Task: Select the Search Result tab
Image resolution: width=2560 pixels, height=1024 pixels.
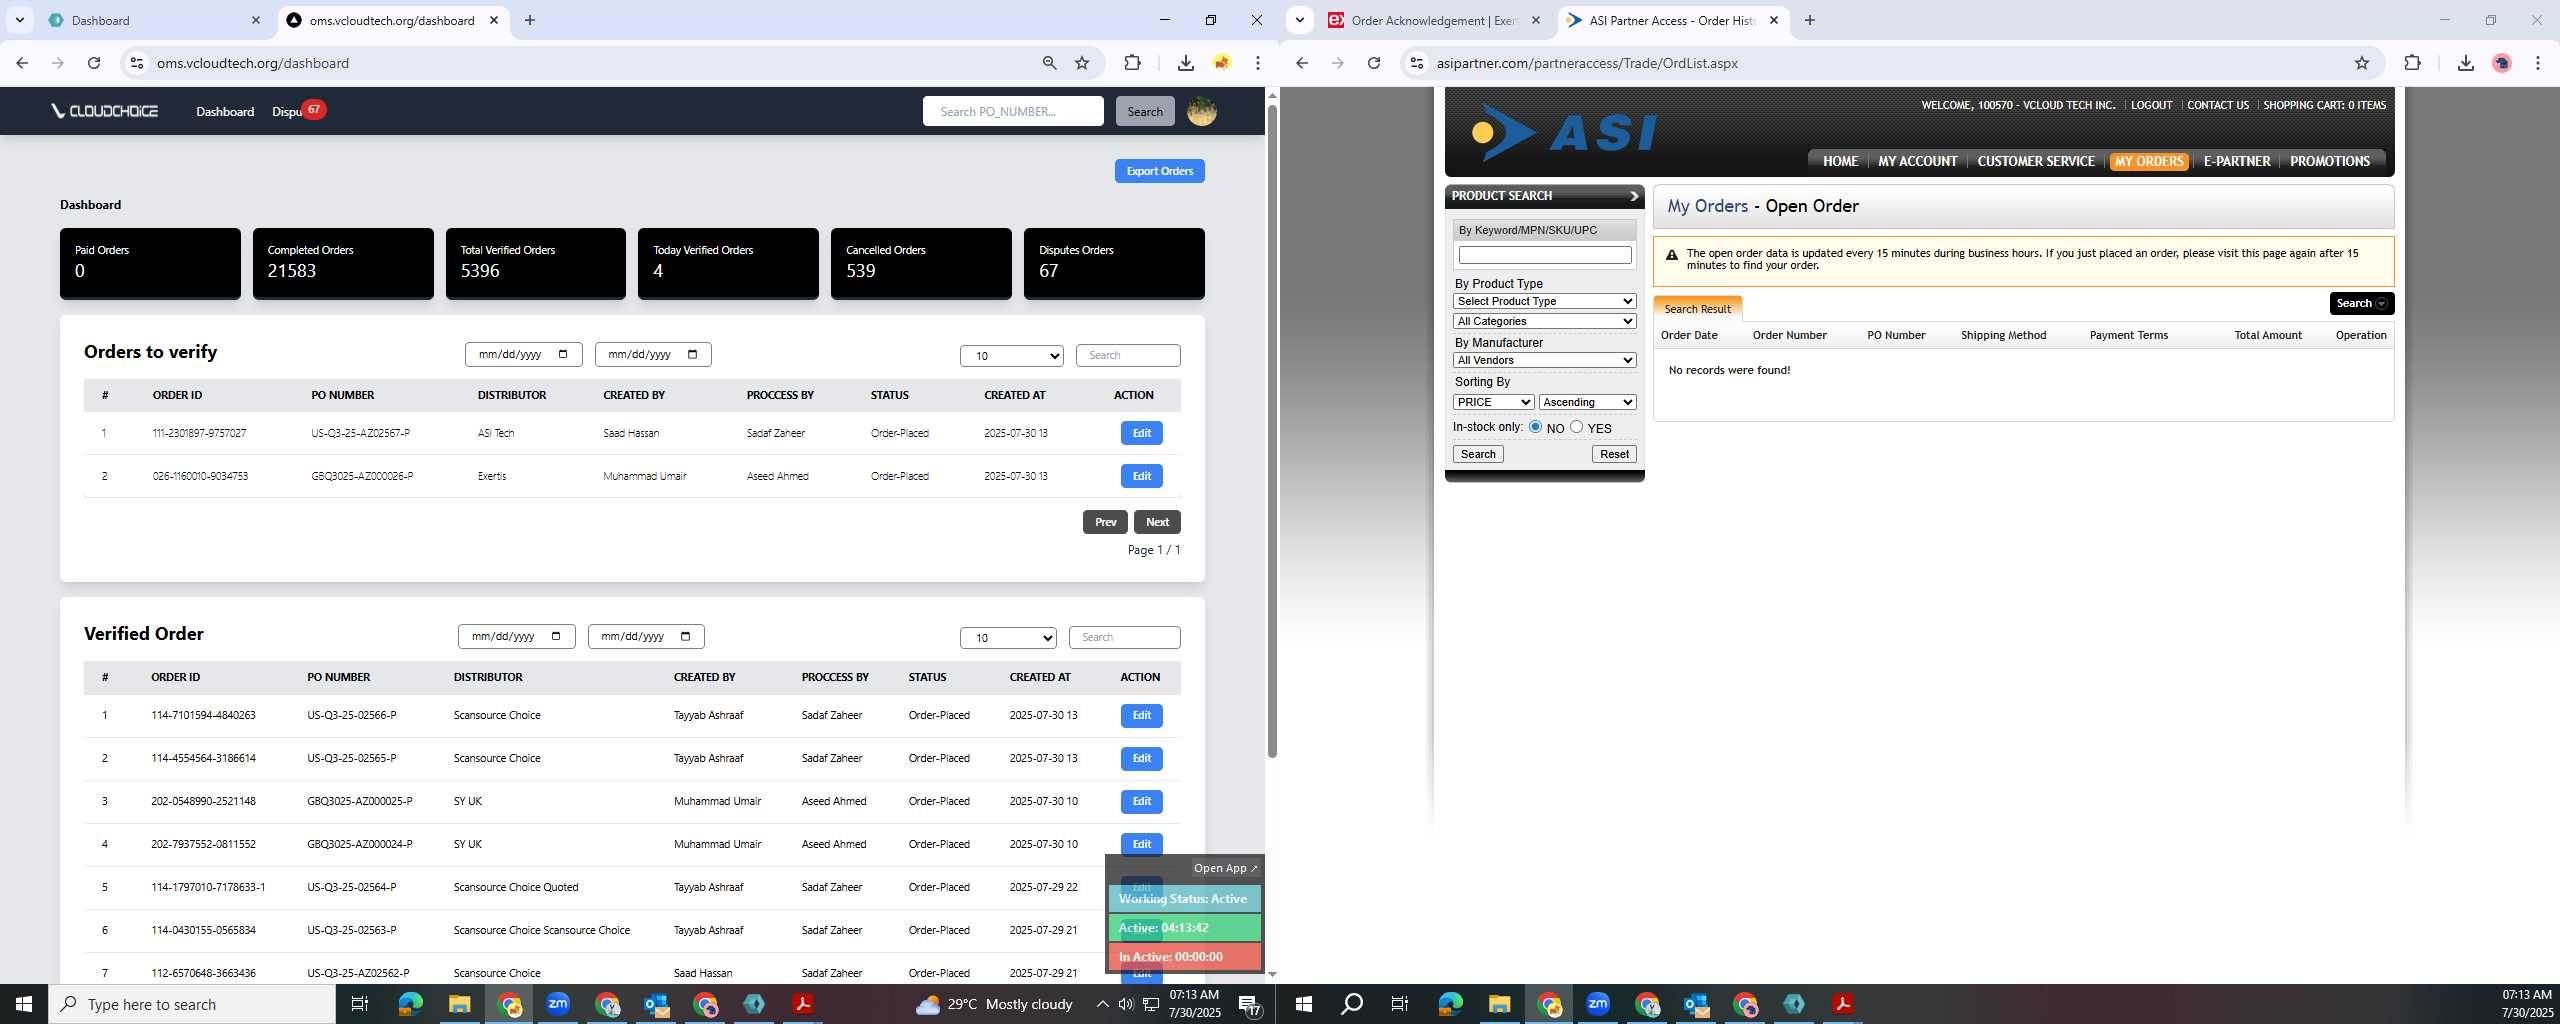Action: [x=1697, y=309]
